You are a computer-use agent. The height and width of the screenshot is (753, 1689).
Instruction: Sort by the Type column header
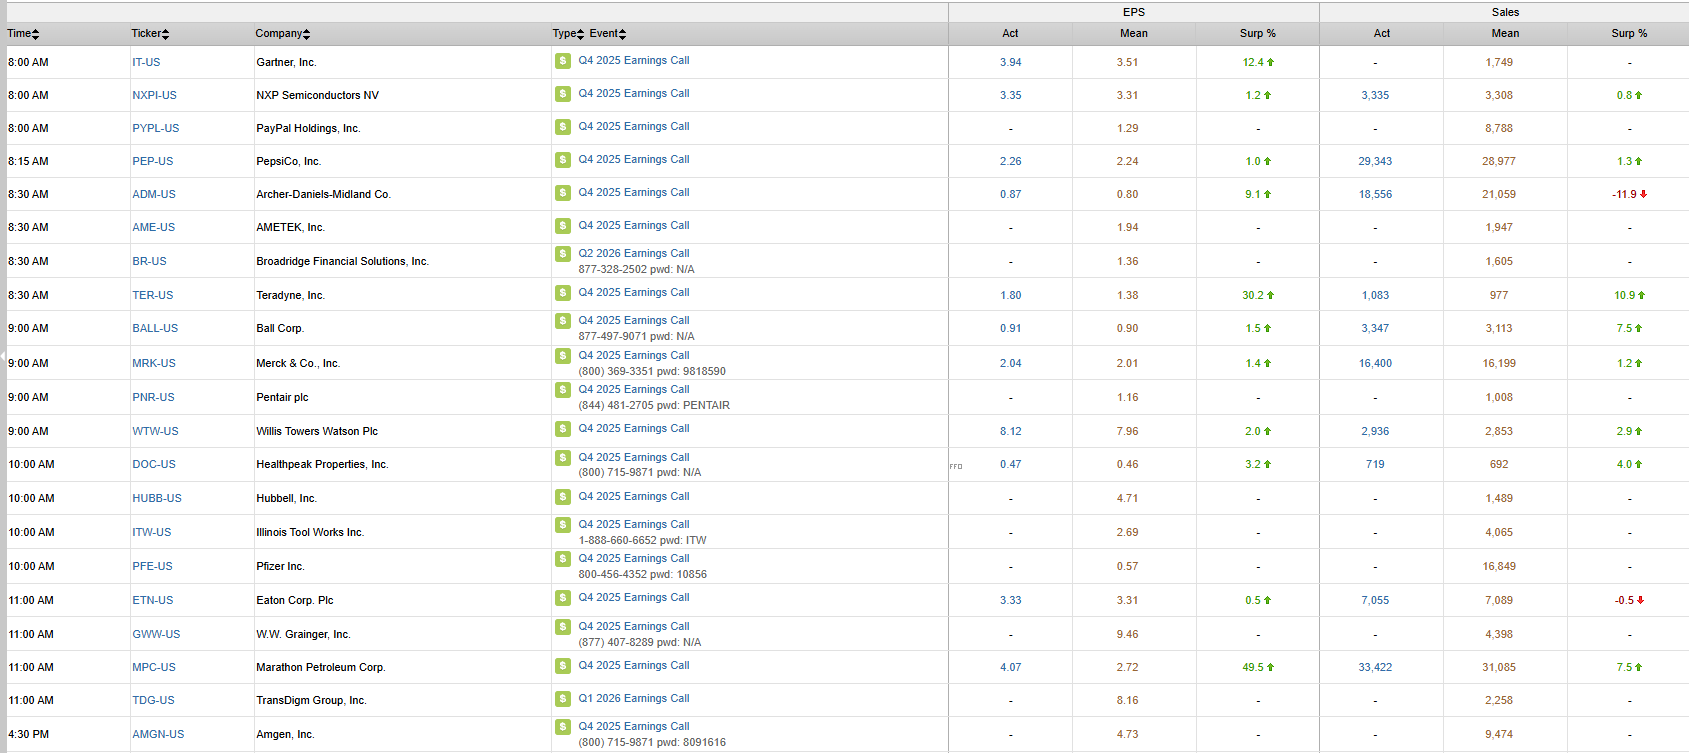pyautogui.click(x=568, y=34)
